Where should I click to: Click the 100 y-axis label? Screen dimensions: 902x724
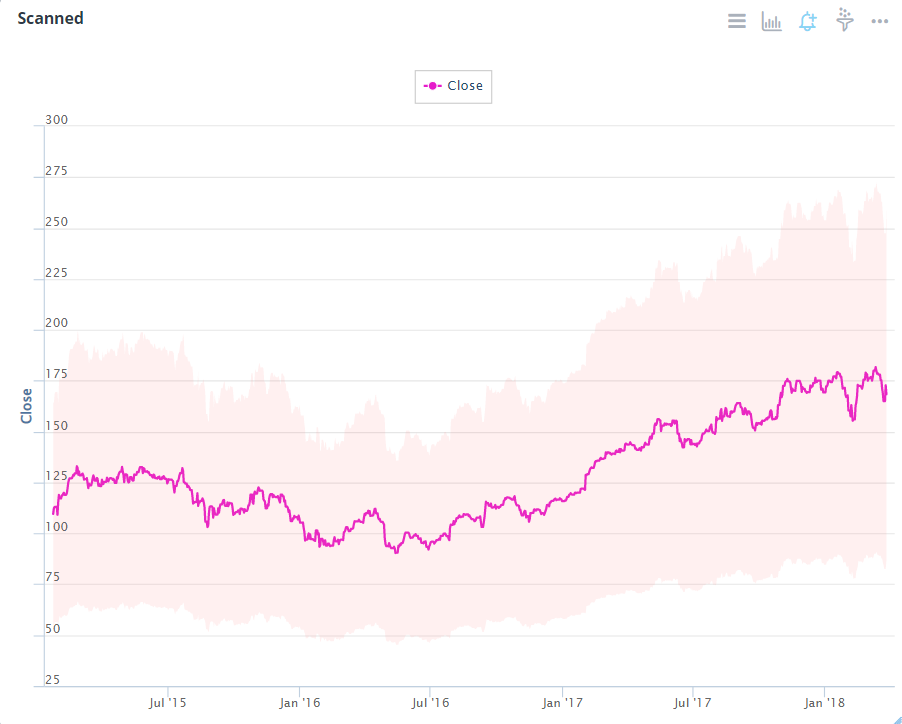(x=57, y=527)
